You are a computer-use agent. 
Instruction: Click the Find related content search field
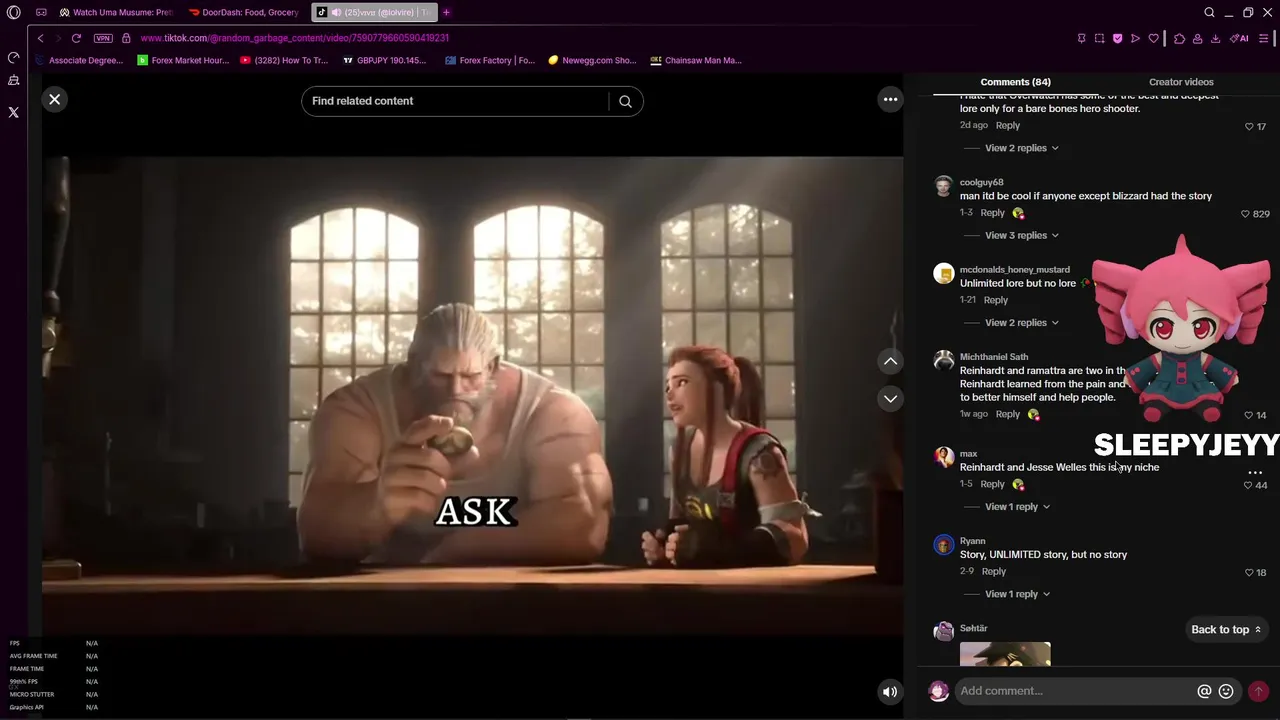458,101
